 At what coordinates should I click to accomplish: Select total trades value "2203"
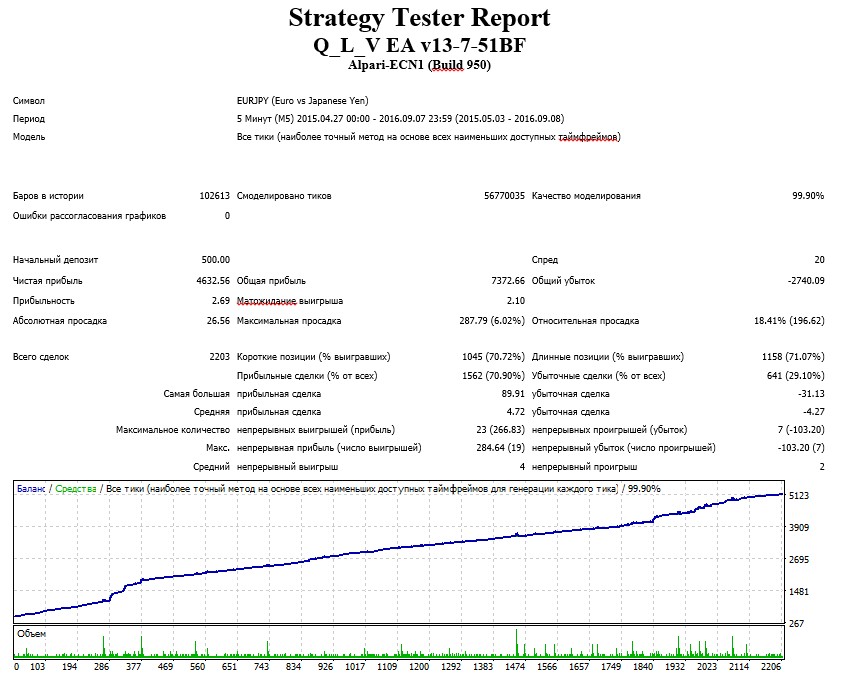219,357
